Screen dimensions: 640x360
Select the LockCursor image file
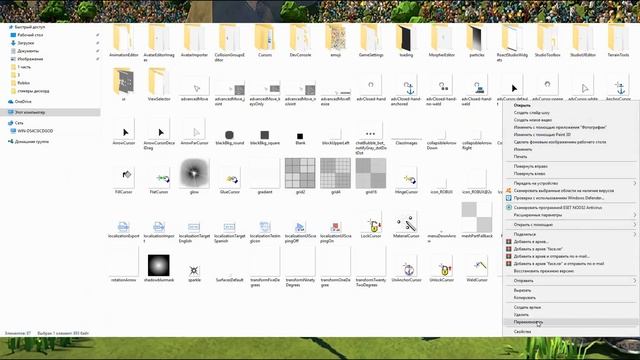[371, 224]
